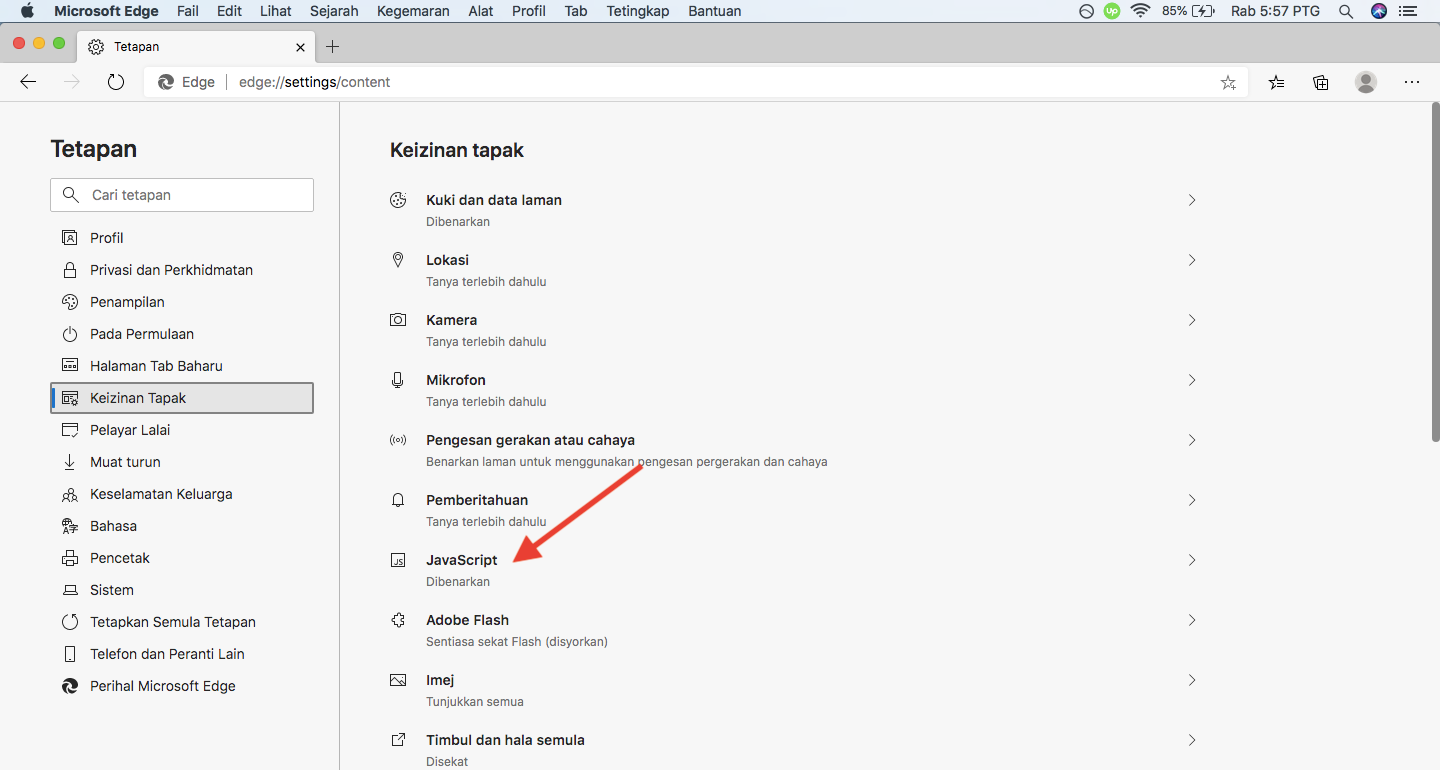Viewport: 1440px width, 770px height.
Task: Click the page vertical scrollbar
Action: (1435, 270)
